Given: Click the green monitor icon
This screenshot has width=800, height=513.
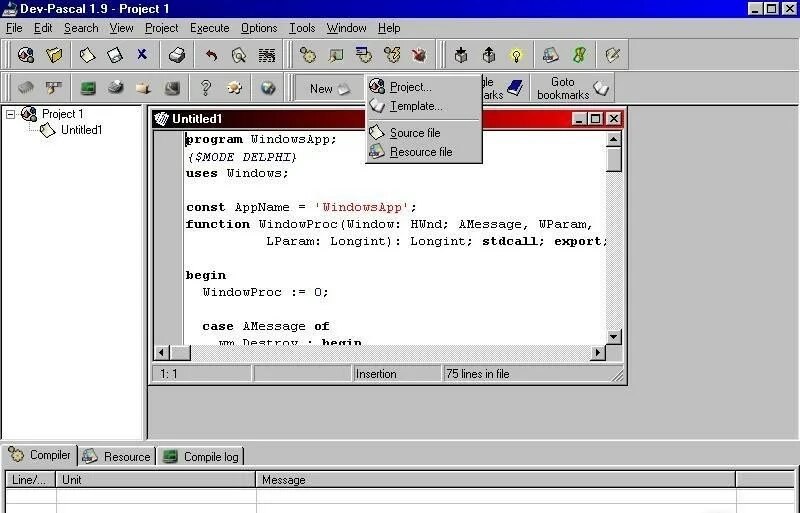Looking at the screenshot, I should (88, 88).
